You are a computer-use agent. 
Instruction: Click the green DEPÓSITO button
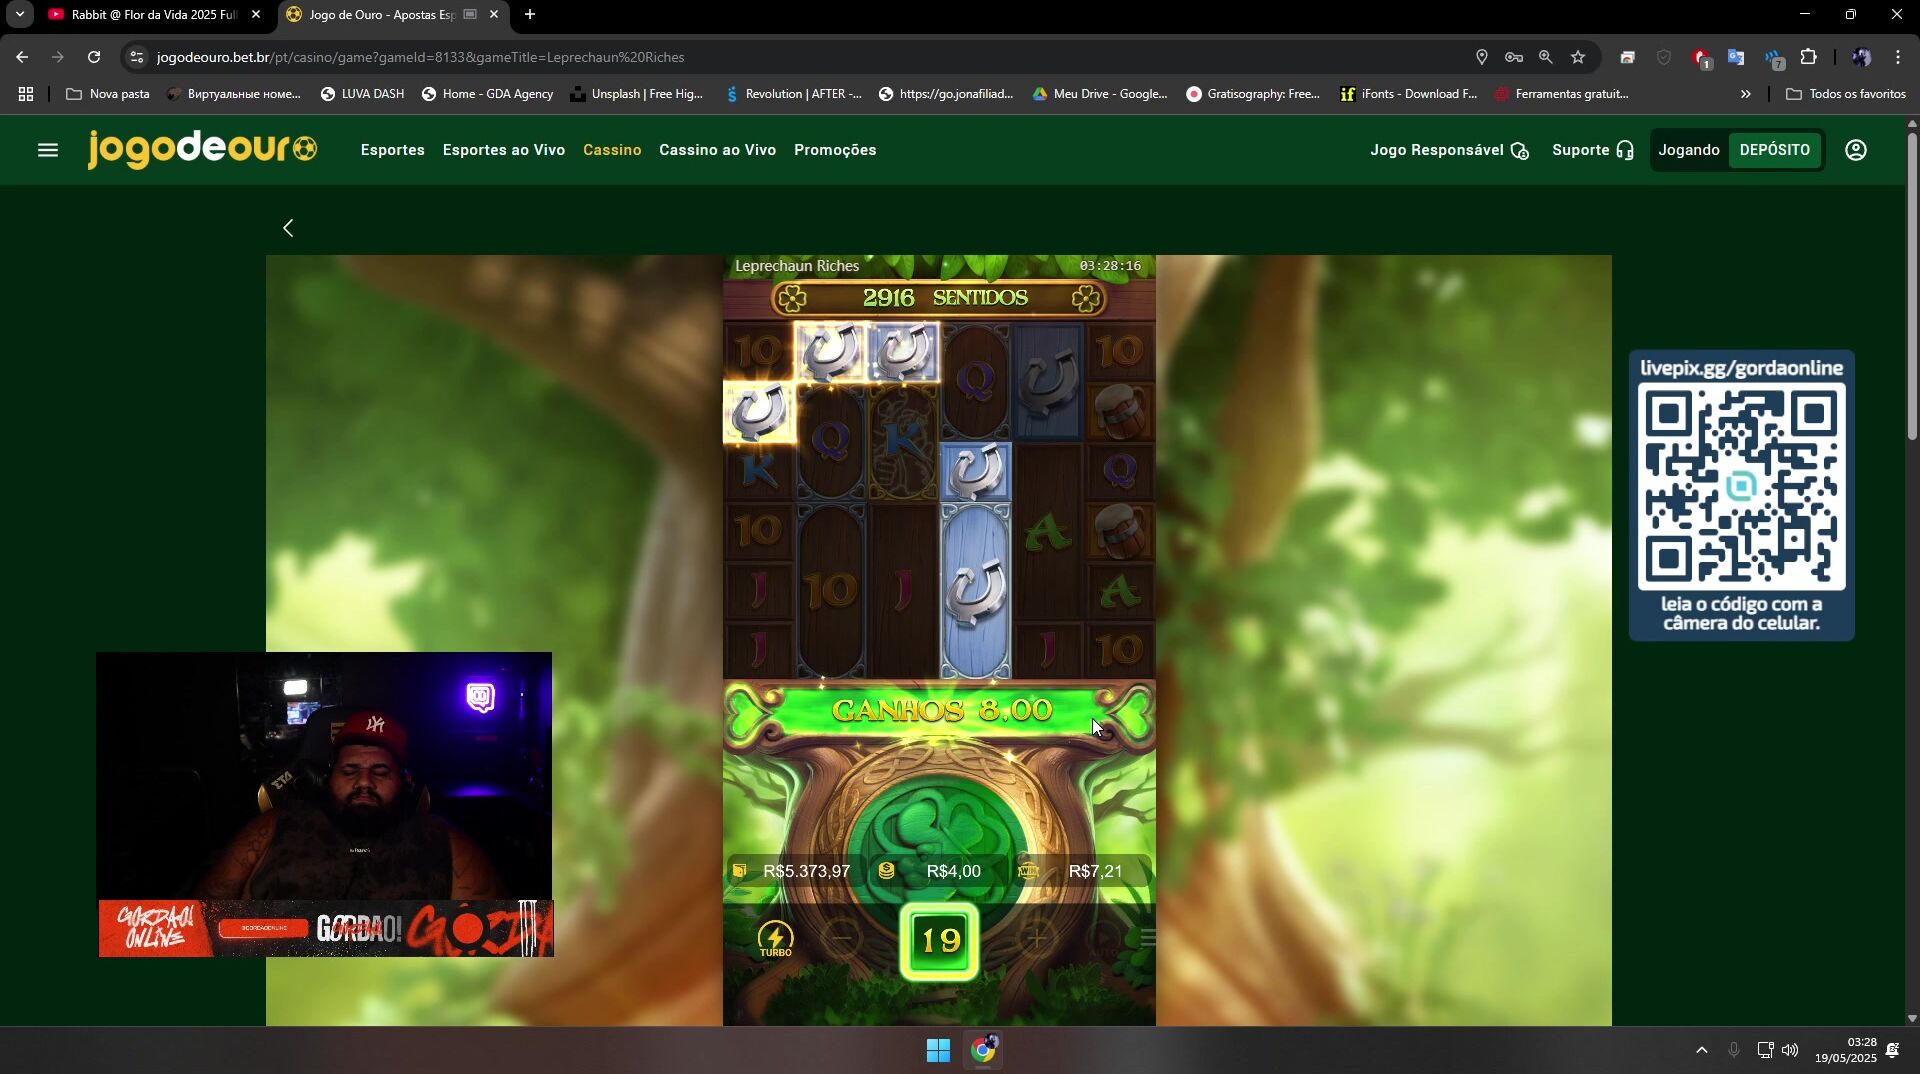pos(1774,150)
